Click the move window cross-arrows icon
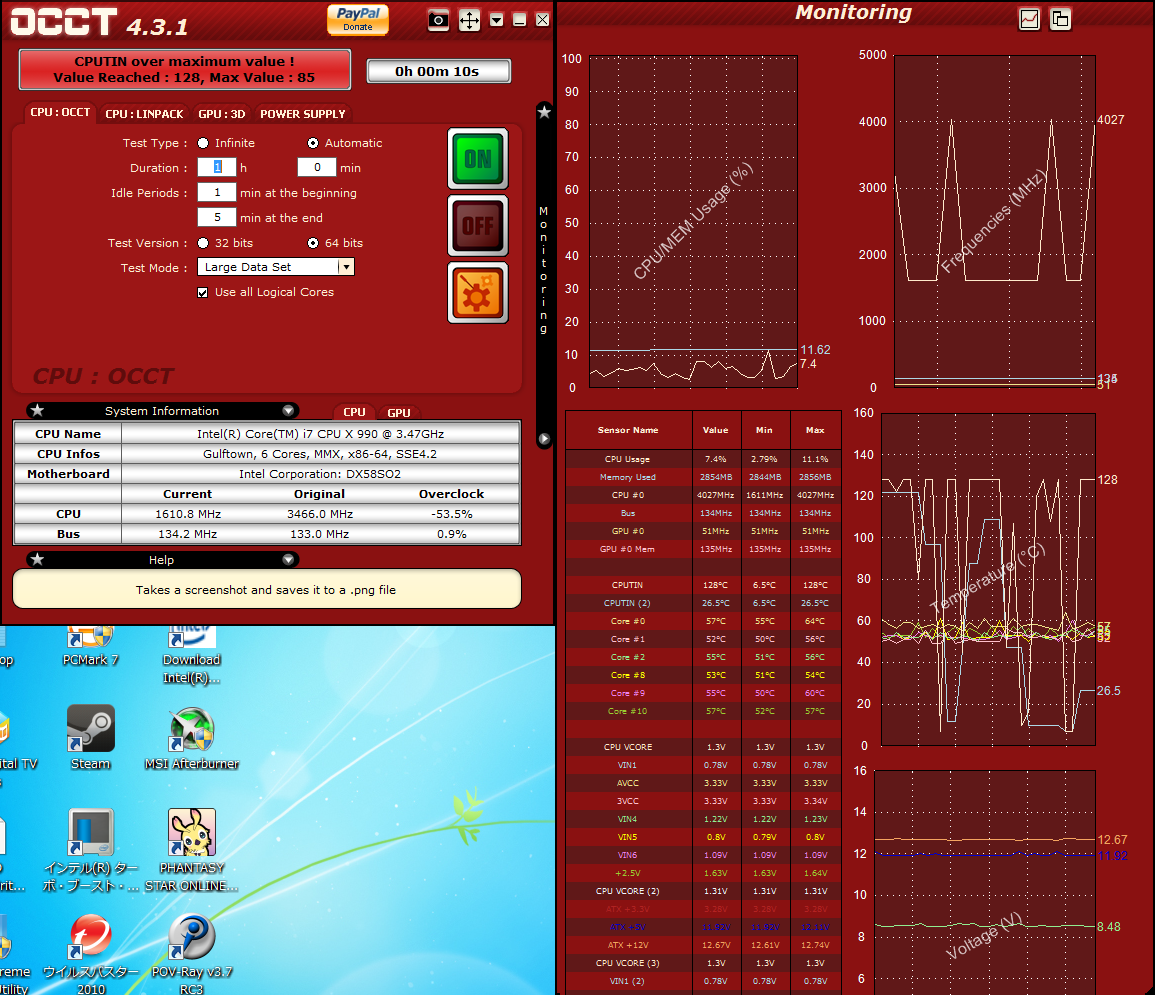 [469, 20]
